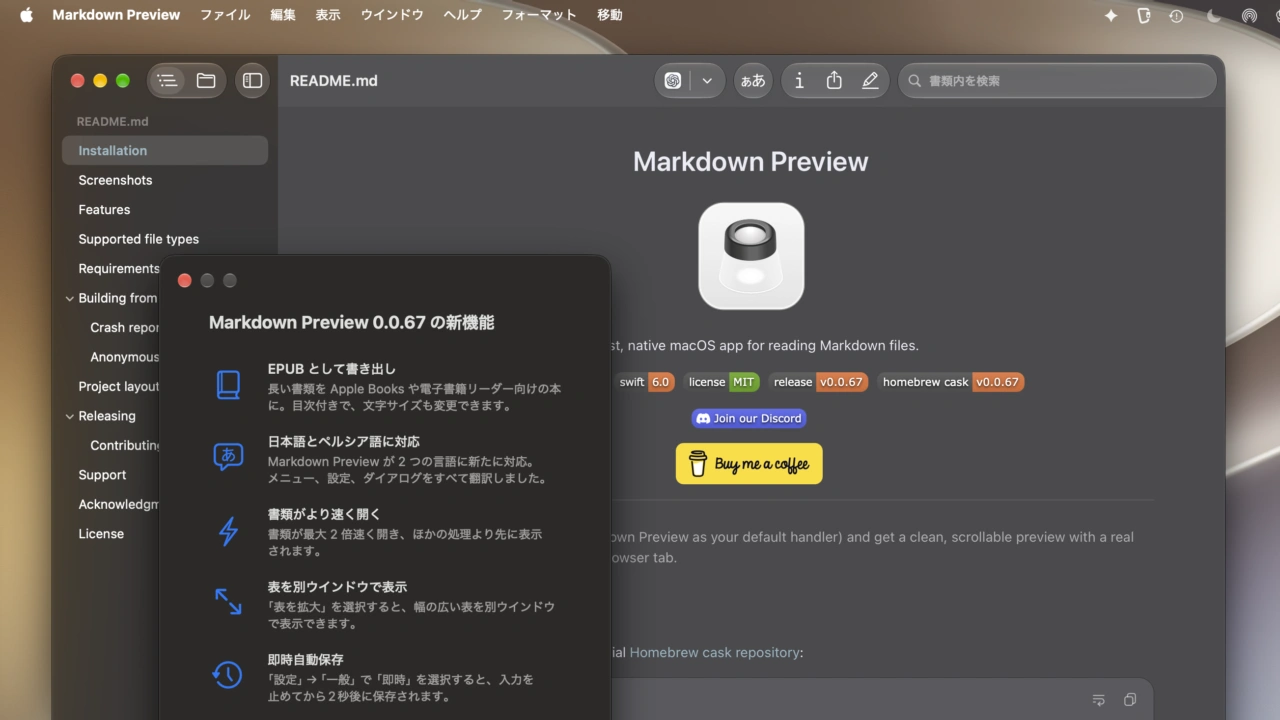1280x720 pixels.
Task: Click the pencil edit icon
Action: pyautogui.click(x=870, y=81)
